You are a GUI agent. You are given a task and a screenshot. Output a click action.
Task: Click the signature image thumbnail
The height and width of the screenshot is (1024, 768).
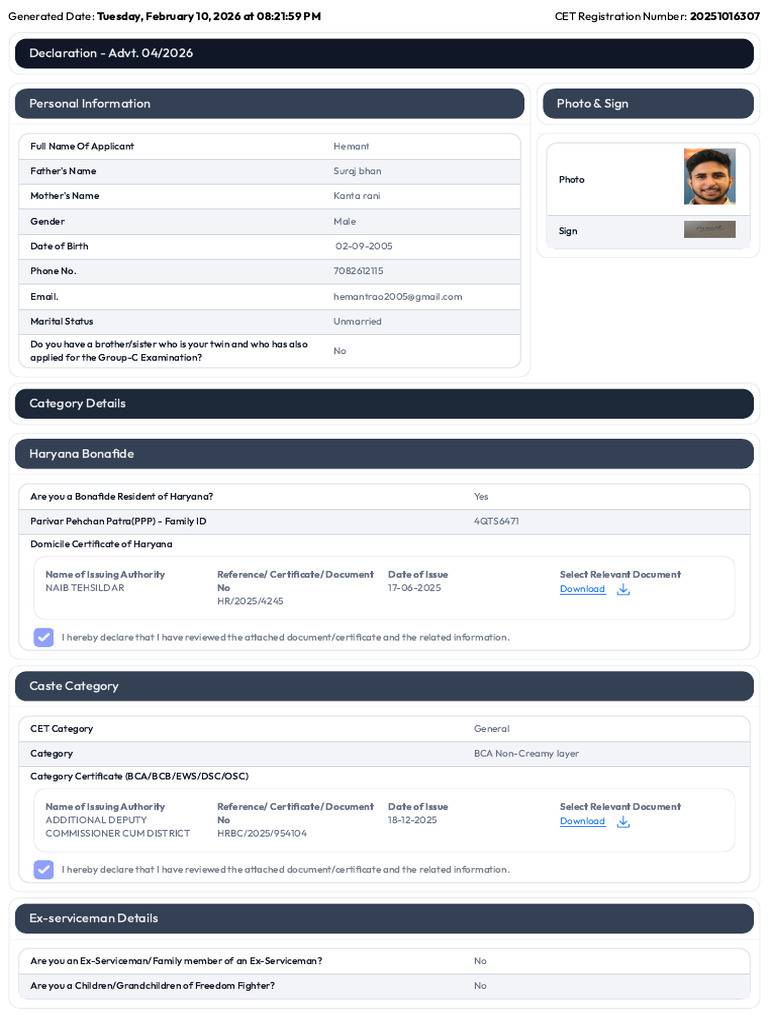[x=710, y=229]
